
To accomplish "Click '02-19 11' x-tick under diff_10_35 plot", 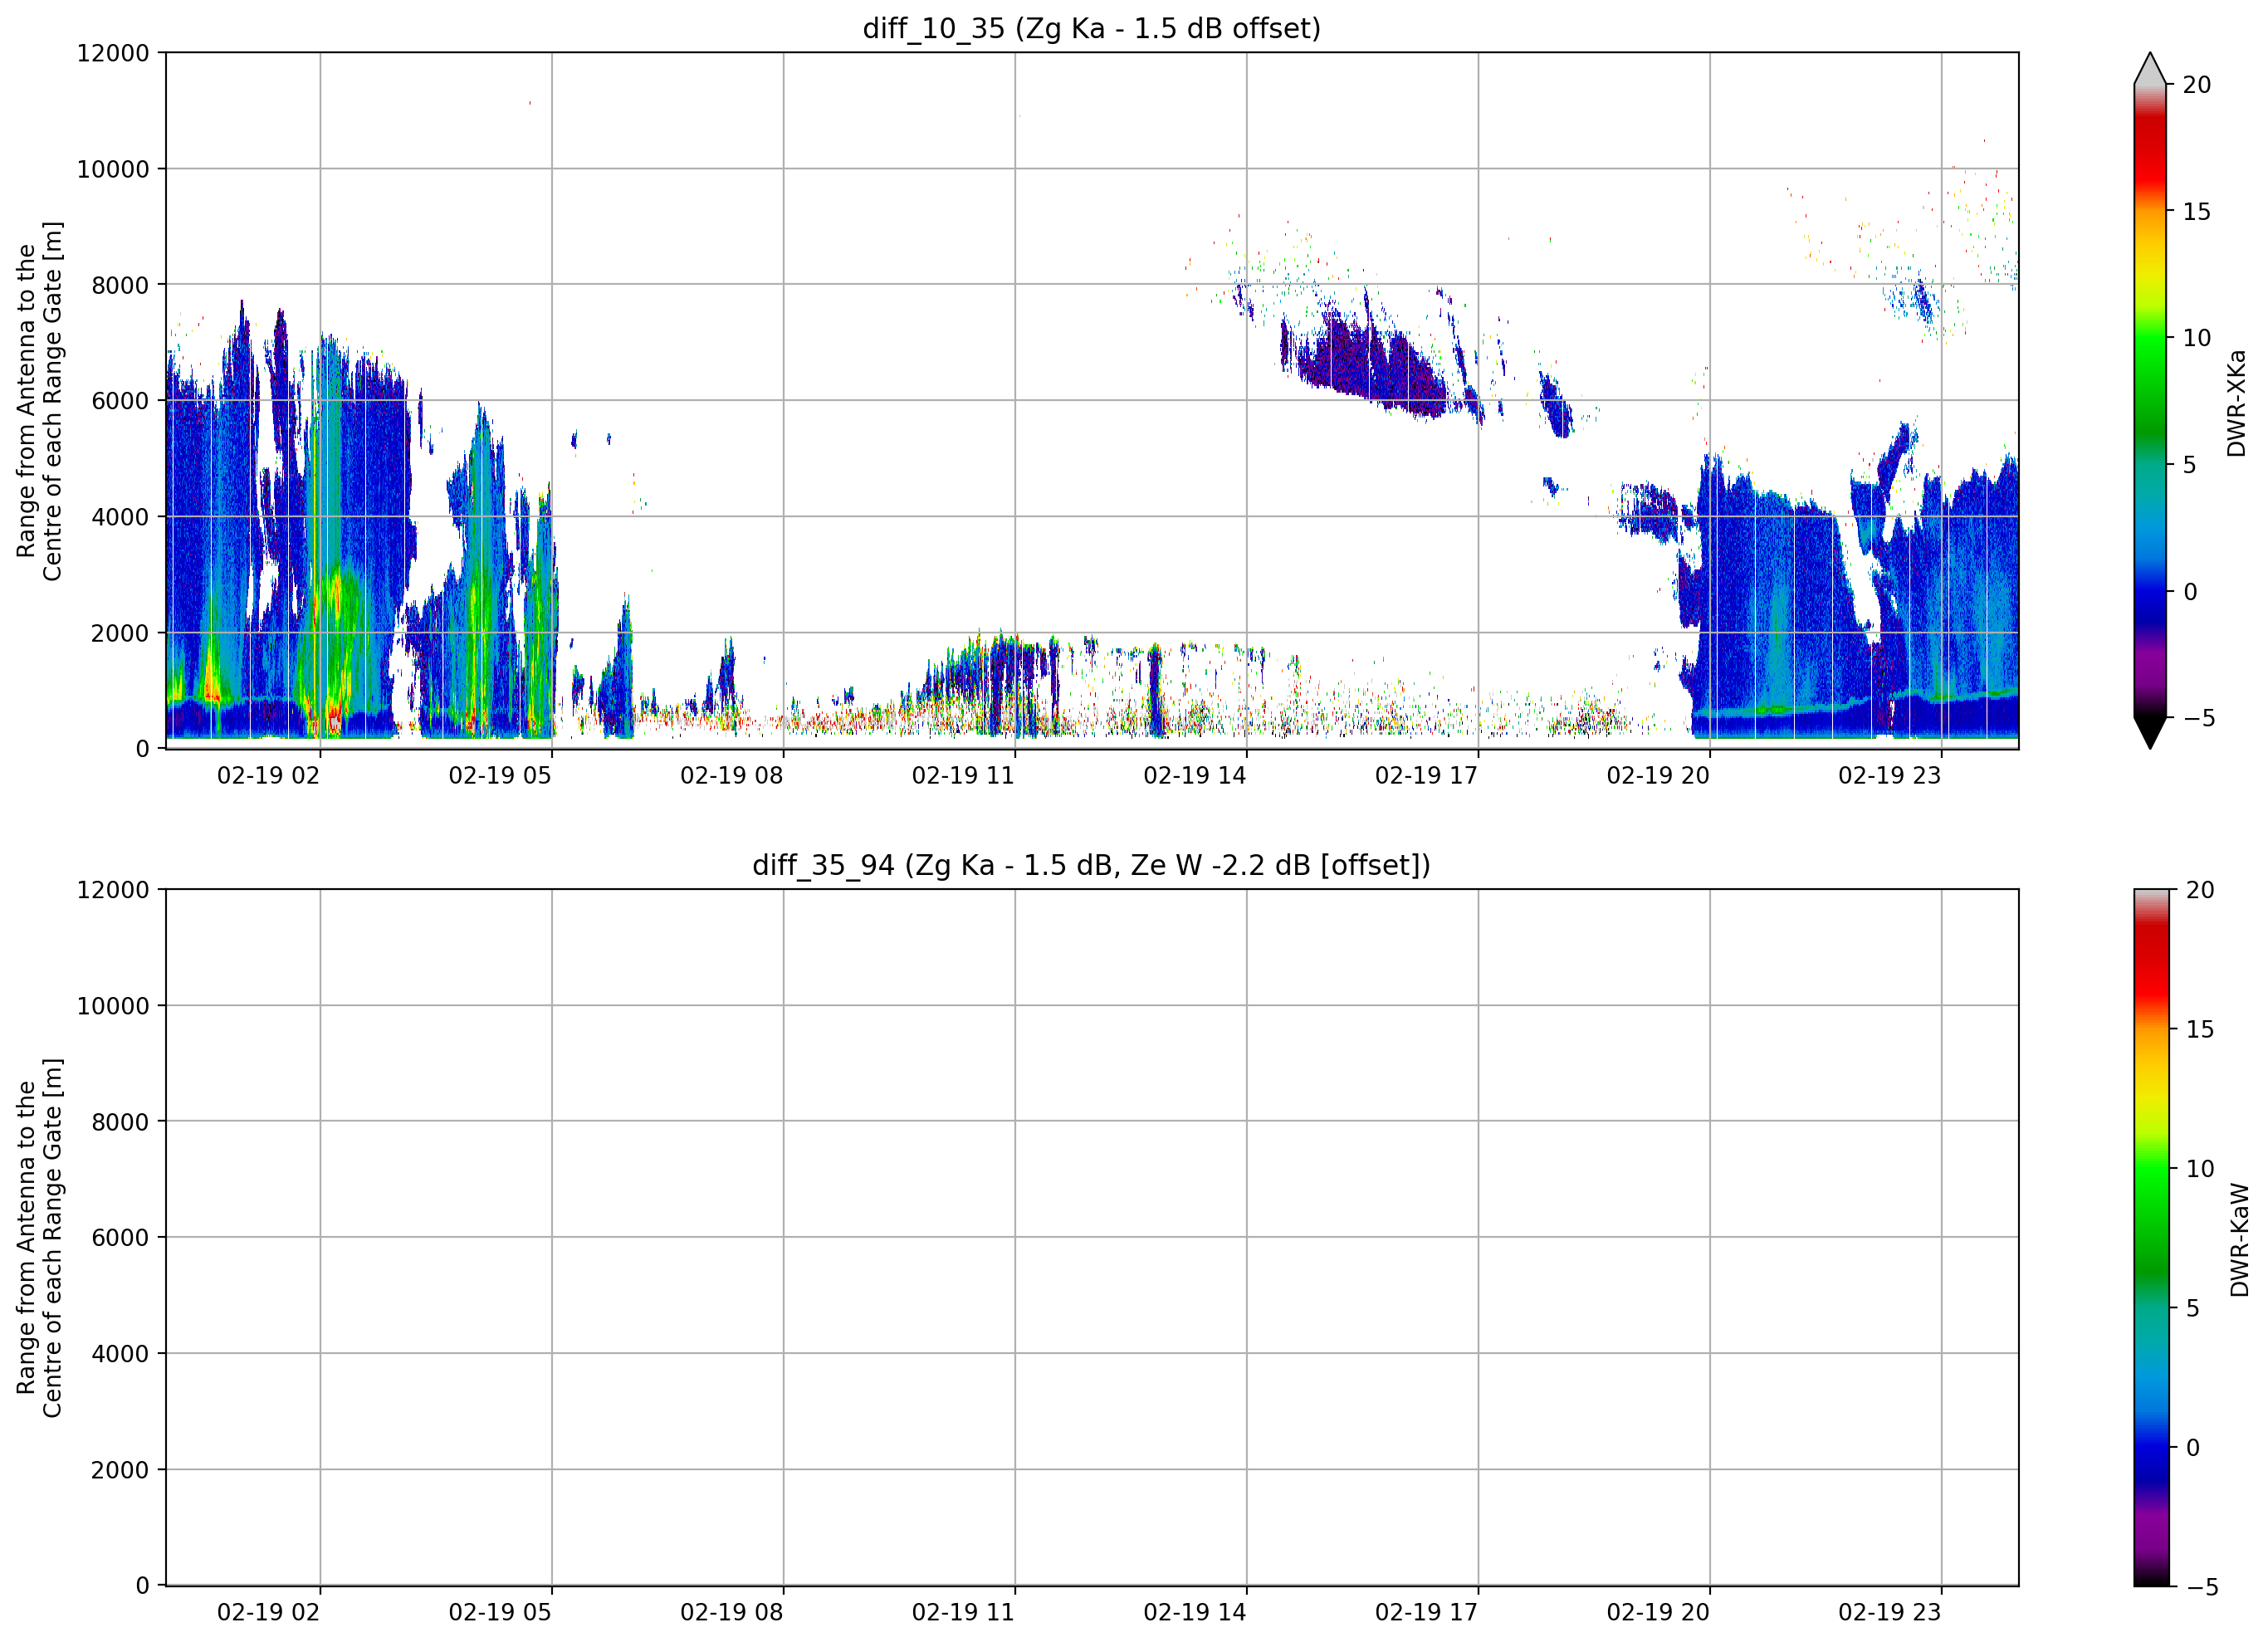I will point(963,776).
